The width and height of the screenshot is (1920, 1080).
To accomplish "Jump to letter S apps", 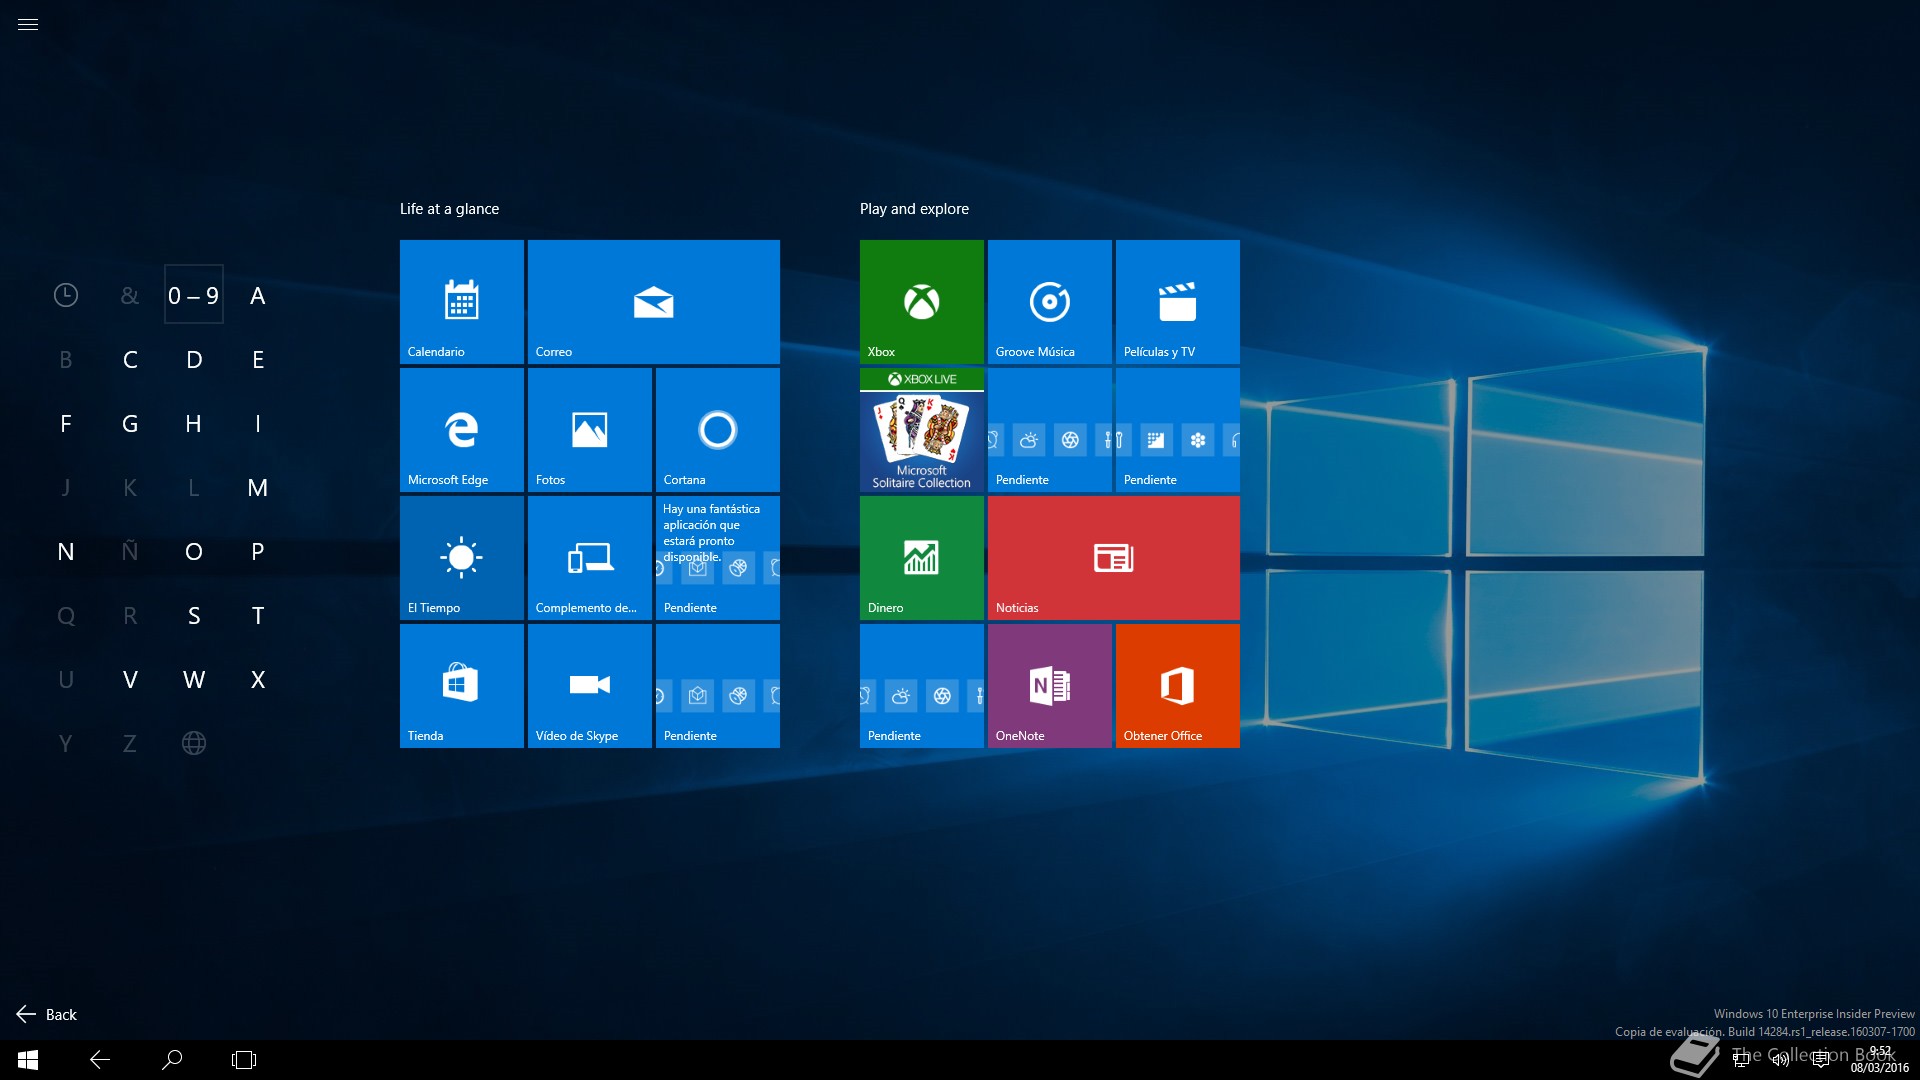I will [194, 615].
